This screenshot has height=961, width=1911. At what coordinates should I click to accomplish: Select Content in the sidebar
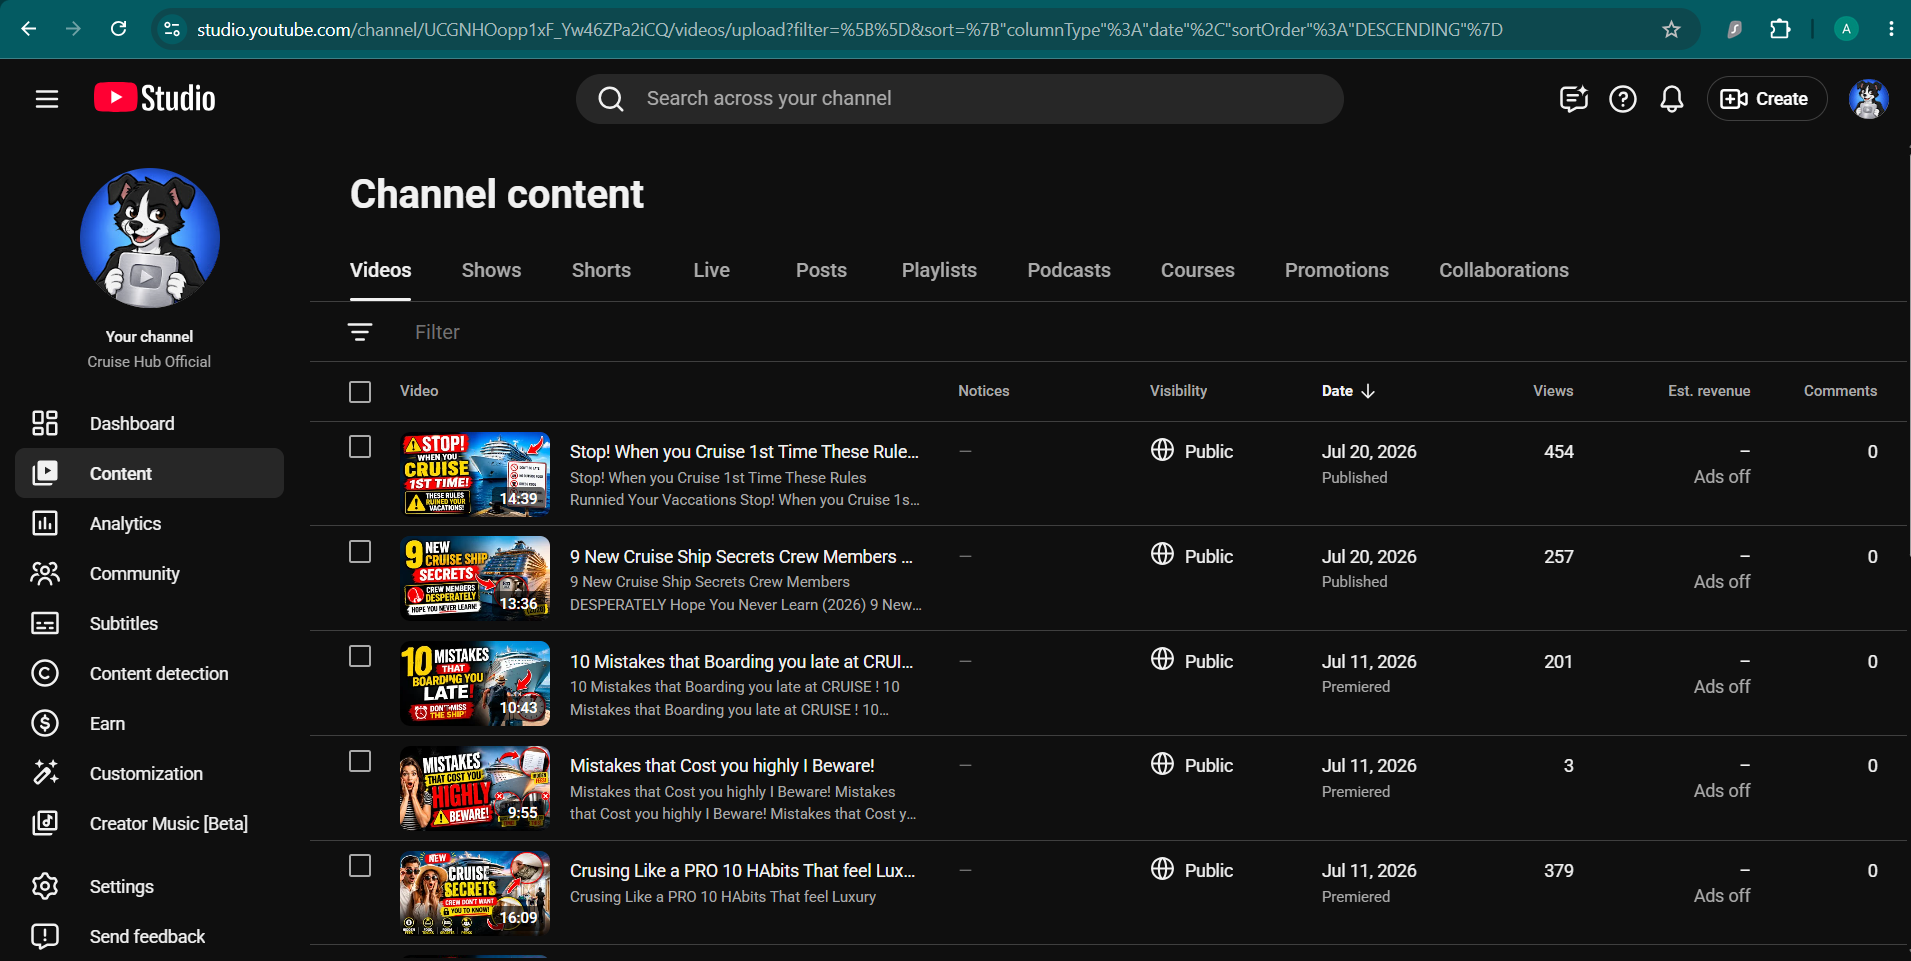(x=150, y=473)
